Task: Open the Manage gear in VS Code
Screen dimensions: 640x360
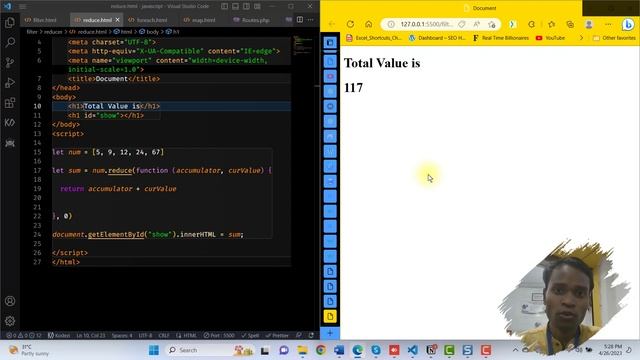Action: [10, 321]
